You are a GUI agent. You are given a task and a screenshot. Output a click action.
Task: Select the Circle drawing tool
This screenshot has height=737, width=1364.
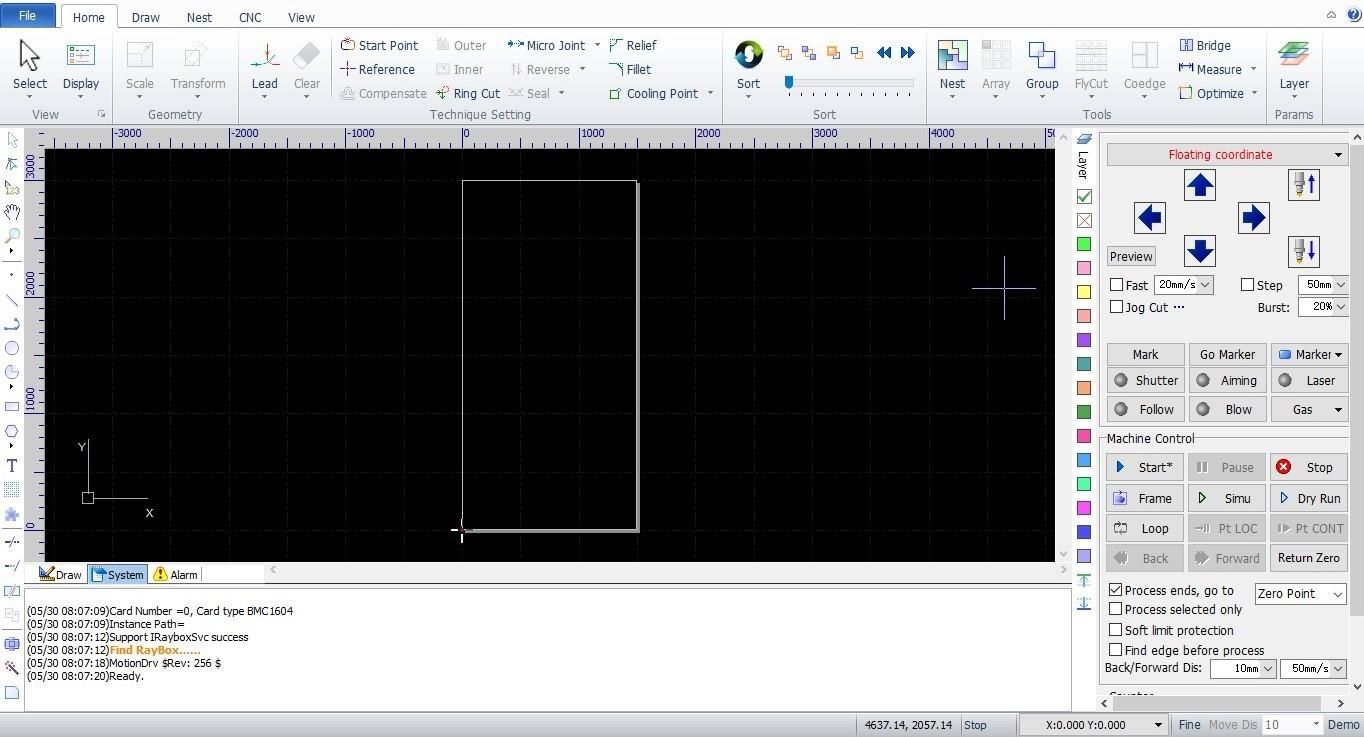[12, 348]
